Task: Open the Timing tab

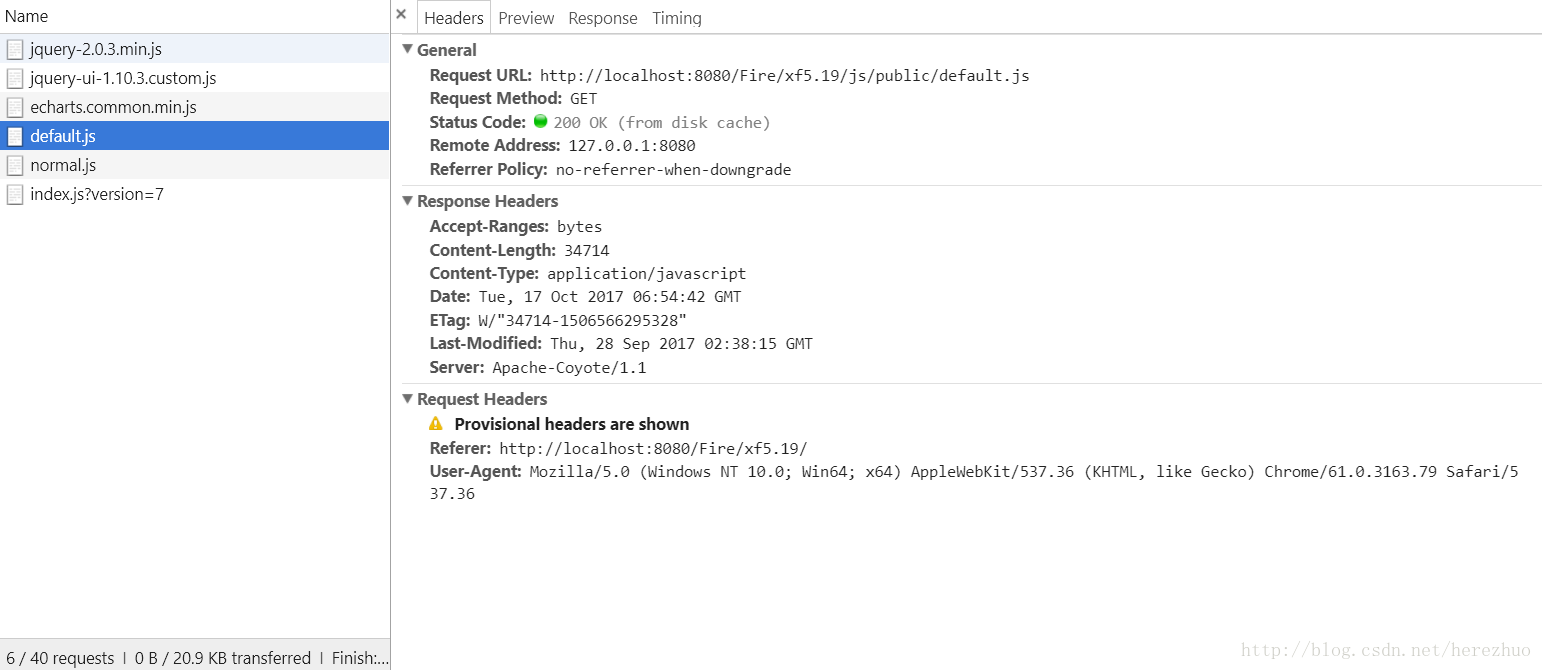Action: pyautogui.click(x=677, y=18)
